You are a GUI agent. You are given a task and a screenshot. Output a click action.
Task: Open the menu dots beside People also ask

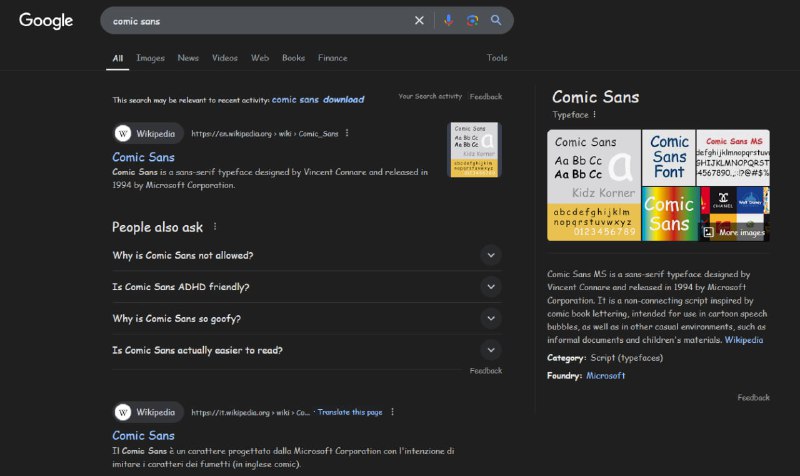tap(215, 227)
